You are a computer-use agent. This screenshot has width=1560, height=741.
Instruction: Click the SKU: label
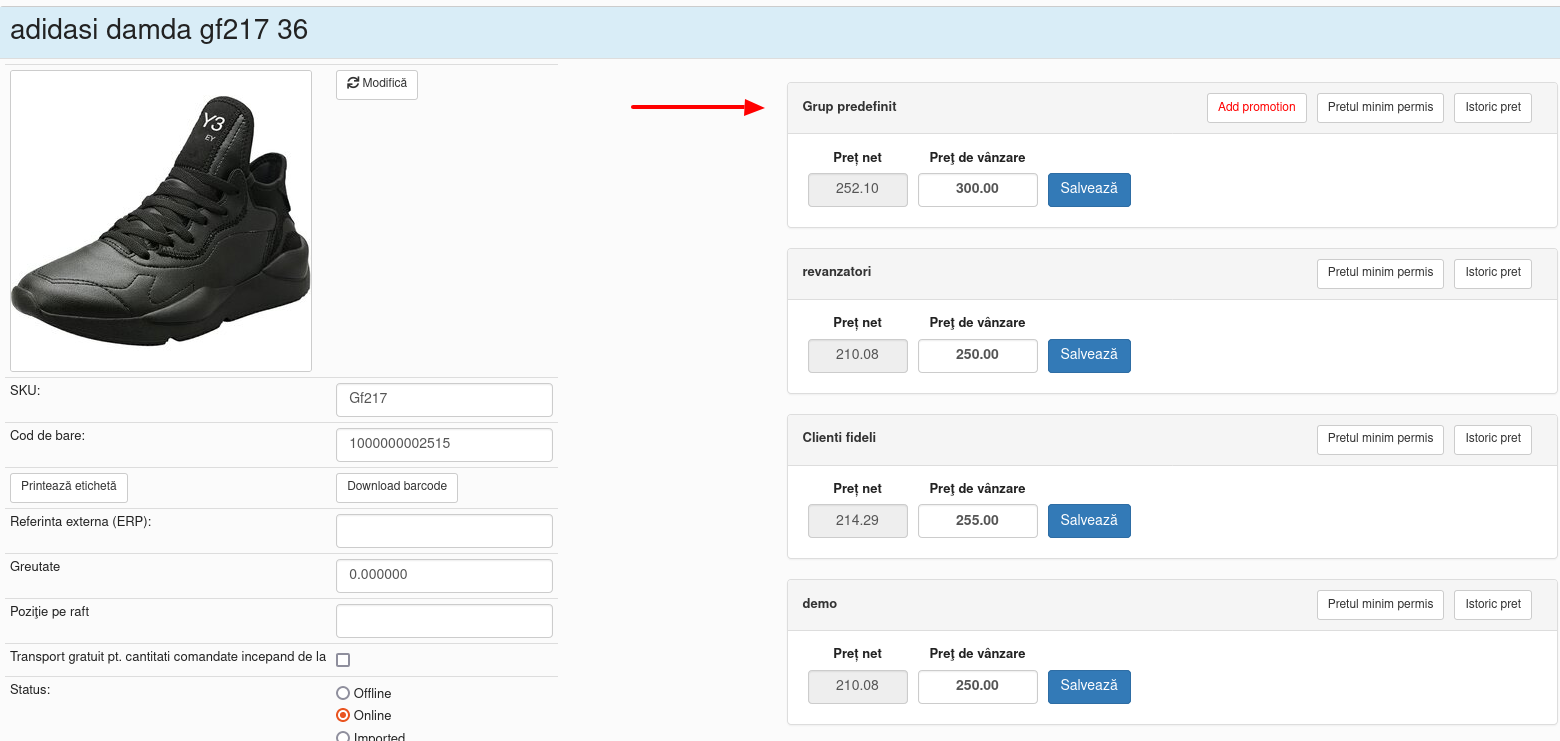pos(25,391)
